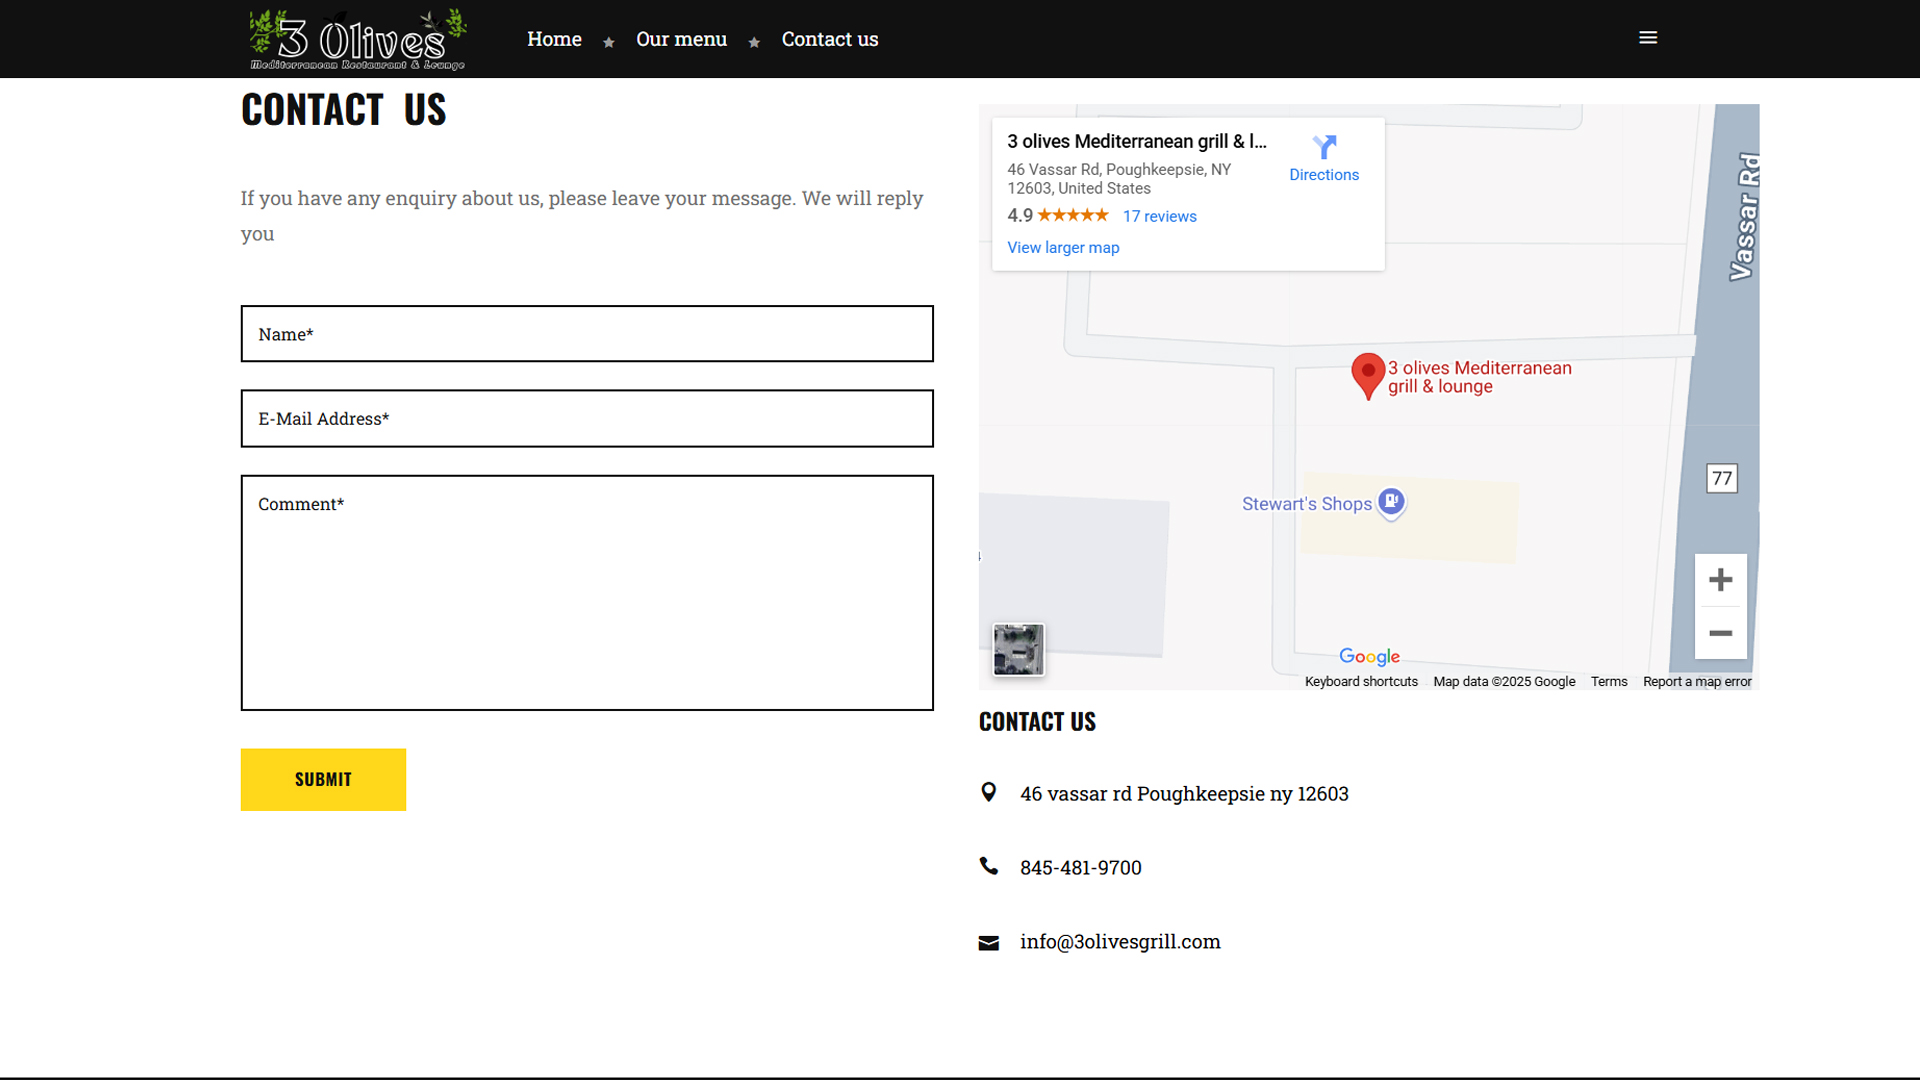
Task: Click the red restaurant map pin
Action: pos(1367,374)
